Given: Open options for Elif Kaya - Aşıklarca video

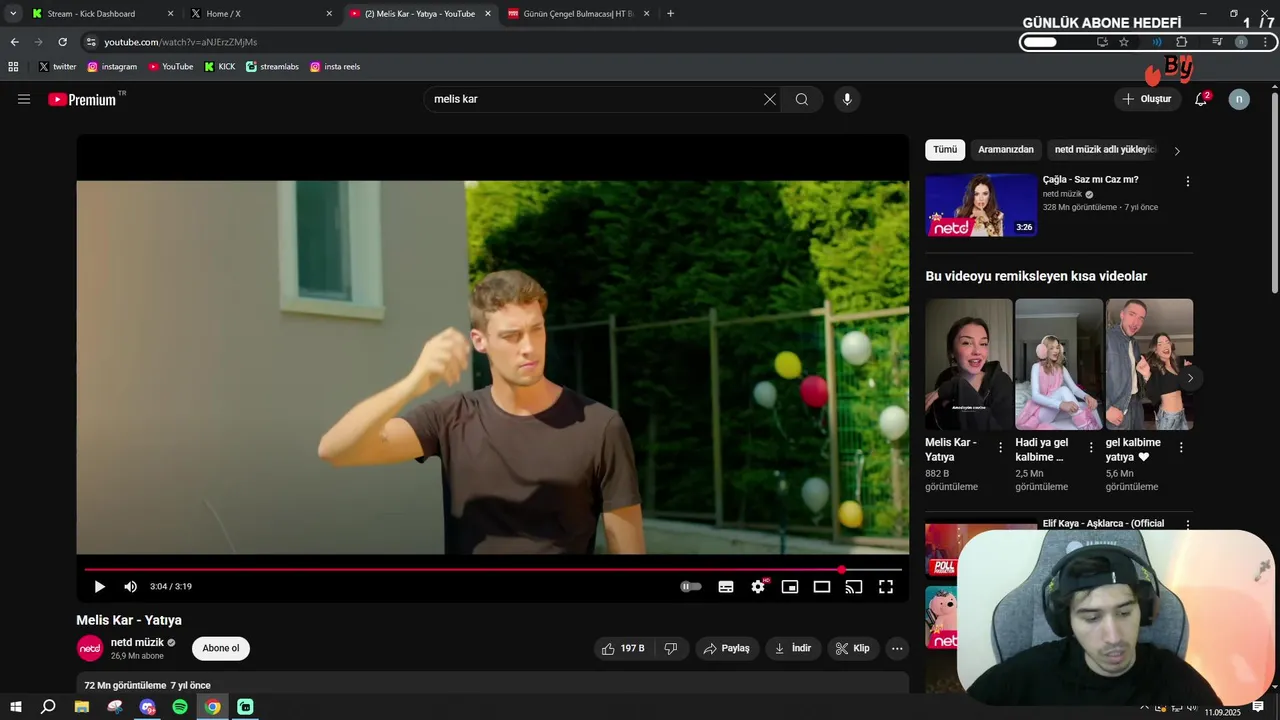Looking at the screenshot, I should [x=1188, y=524].
